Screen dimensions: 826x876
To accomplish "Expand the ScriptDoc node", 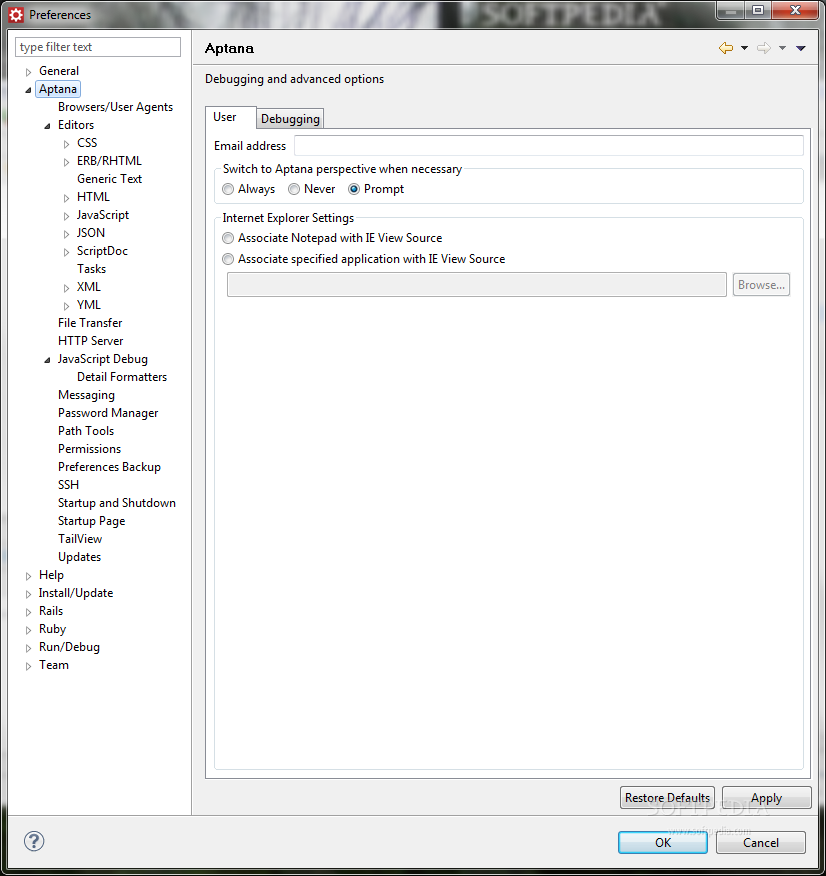I will 66,252.
